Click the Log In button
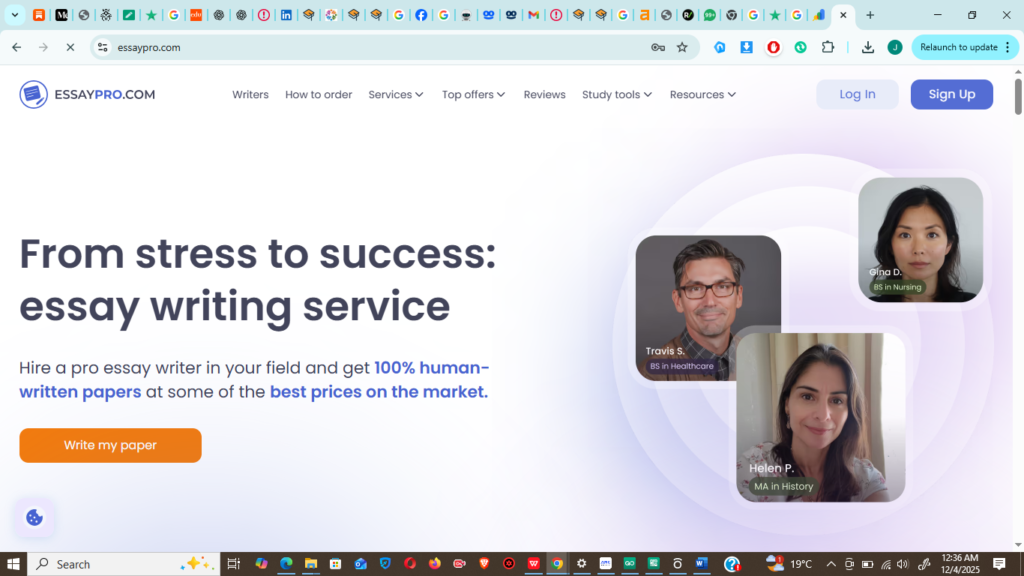Screen dimensions: 1024x576 point(857,94)
